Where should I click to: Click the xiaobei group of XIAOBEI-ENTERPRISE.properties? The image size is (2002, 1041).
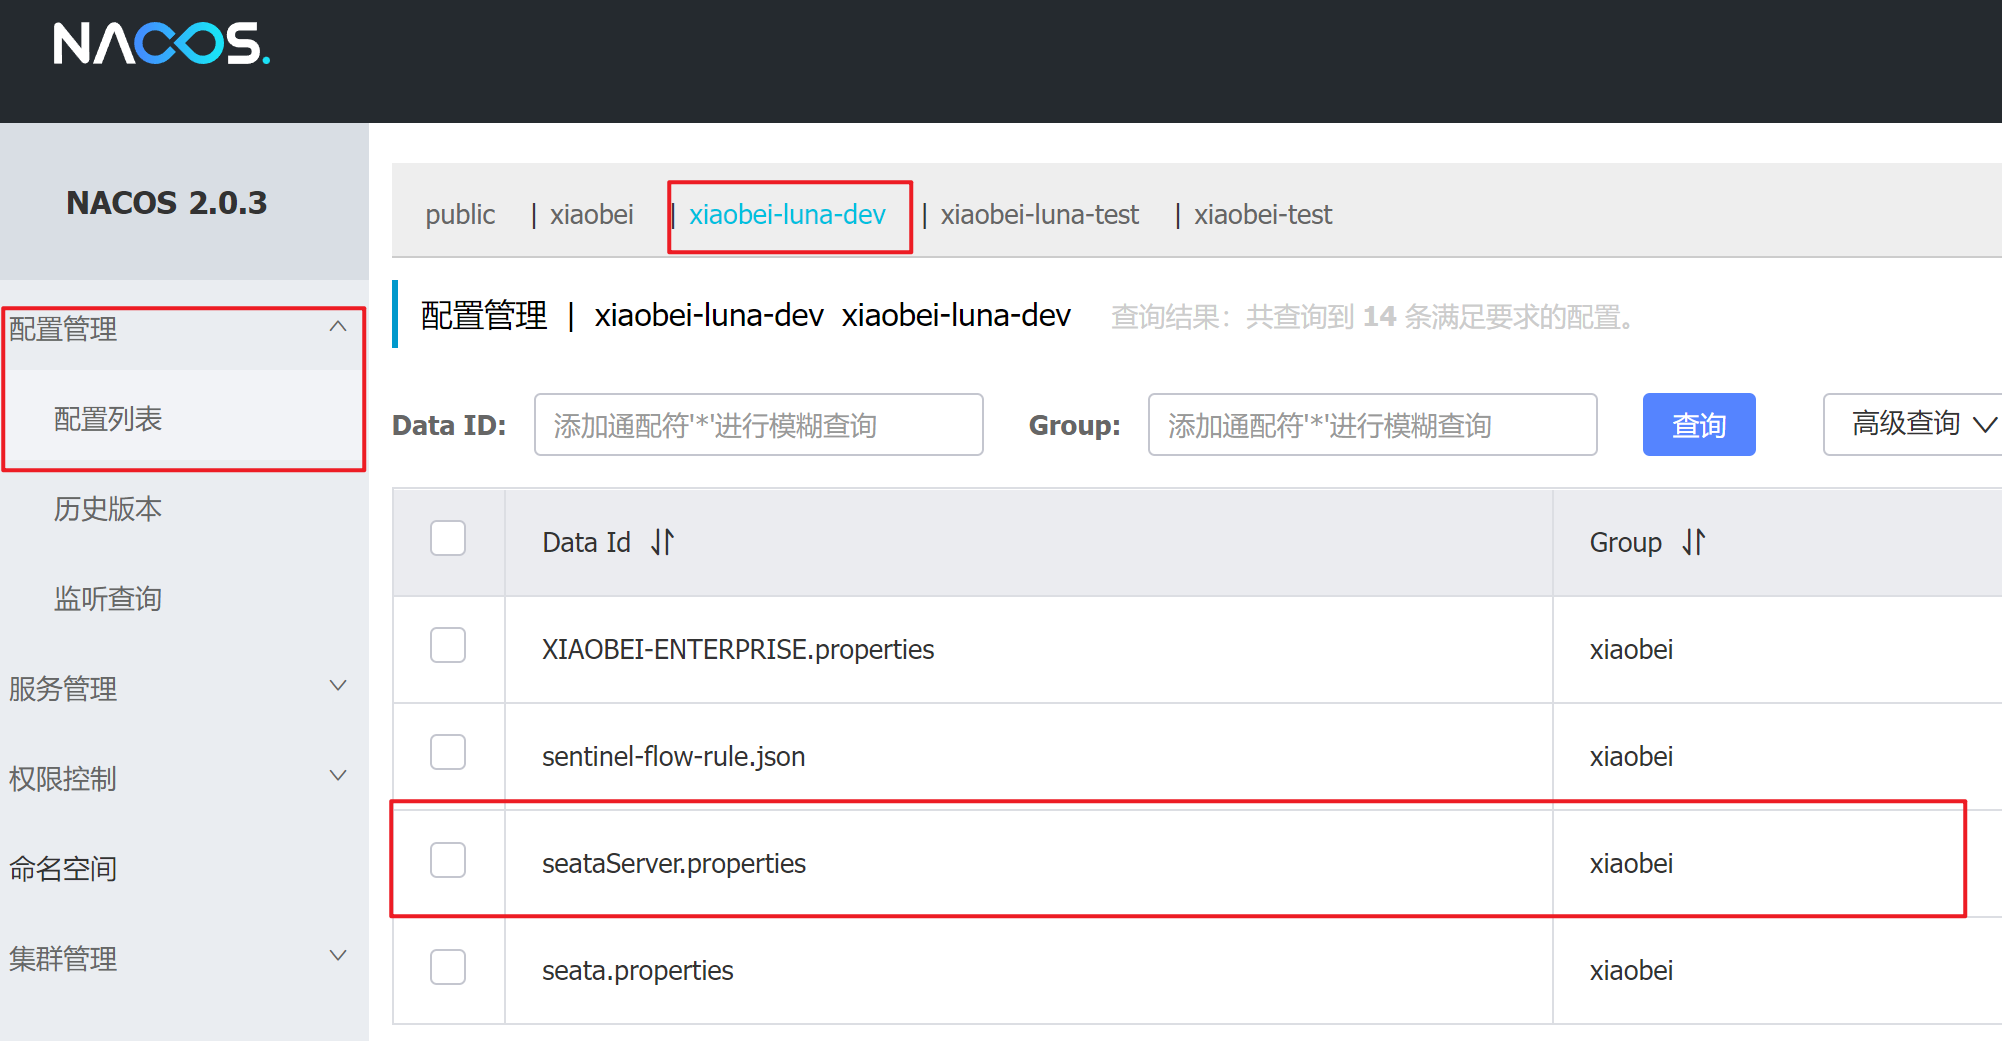tap(1631, 650)
